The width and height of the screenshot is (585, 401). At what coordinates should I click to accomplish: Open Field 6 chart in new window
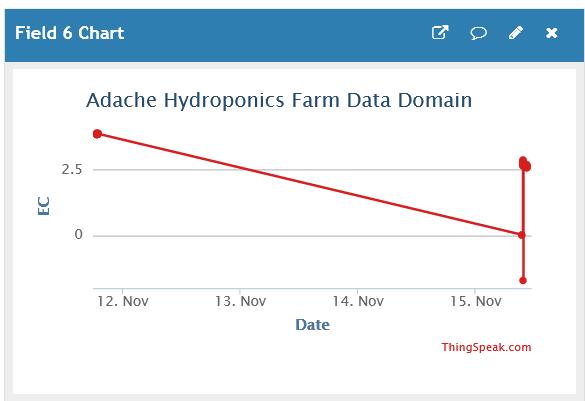440,32
